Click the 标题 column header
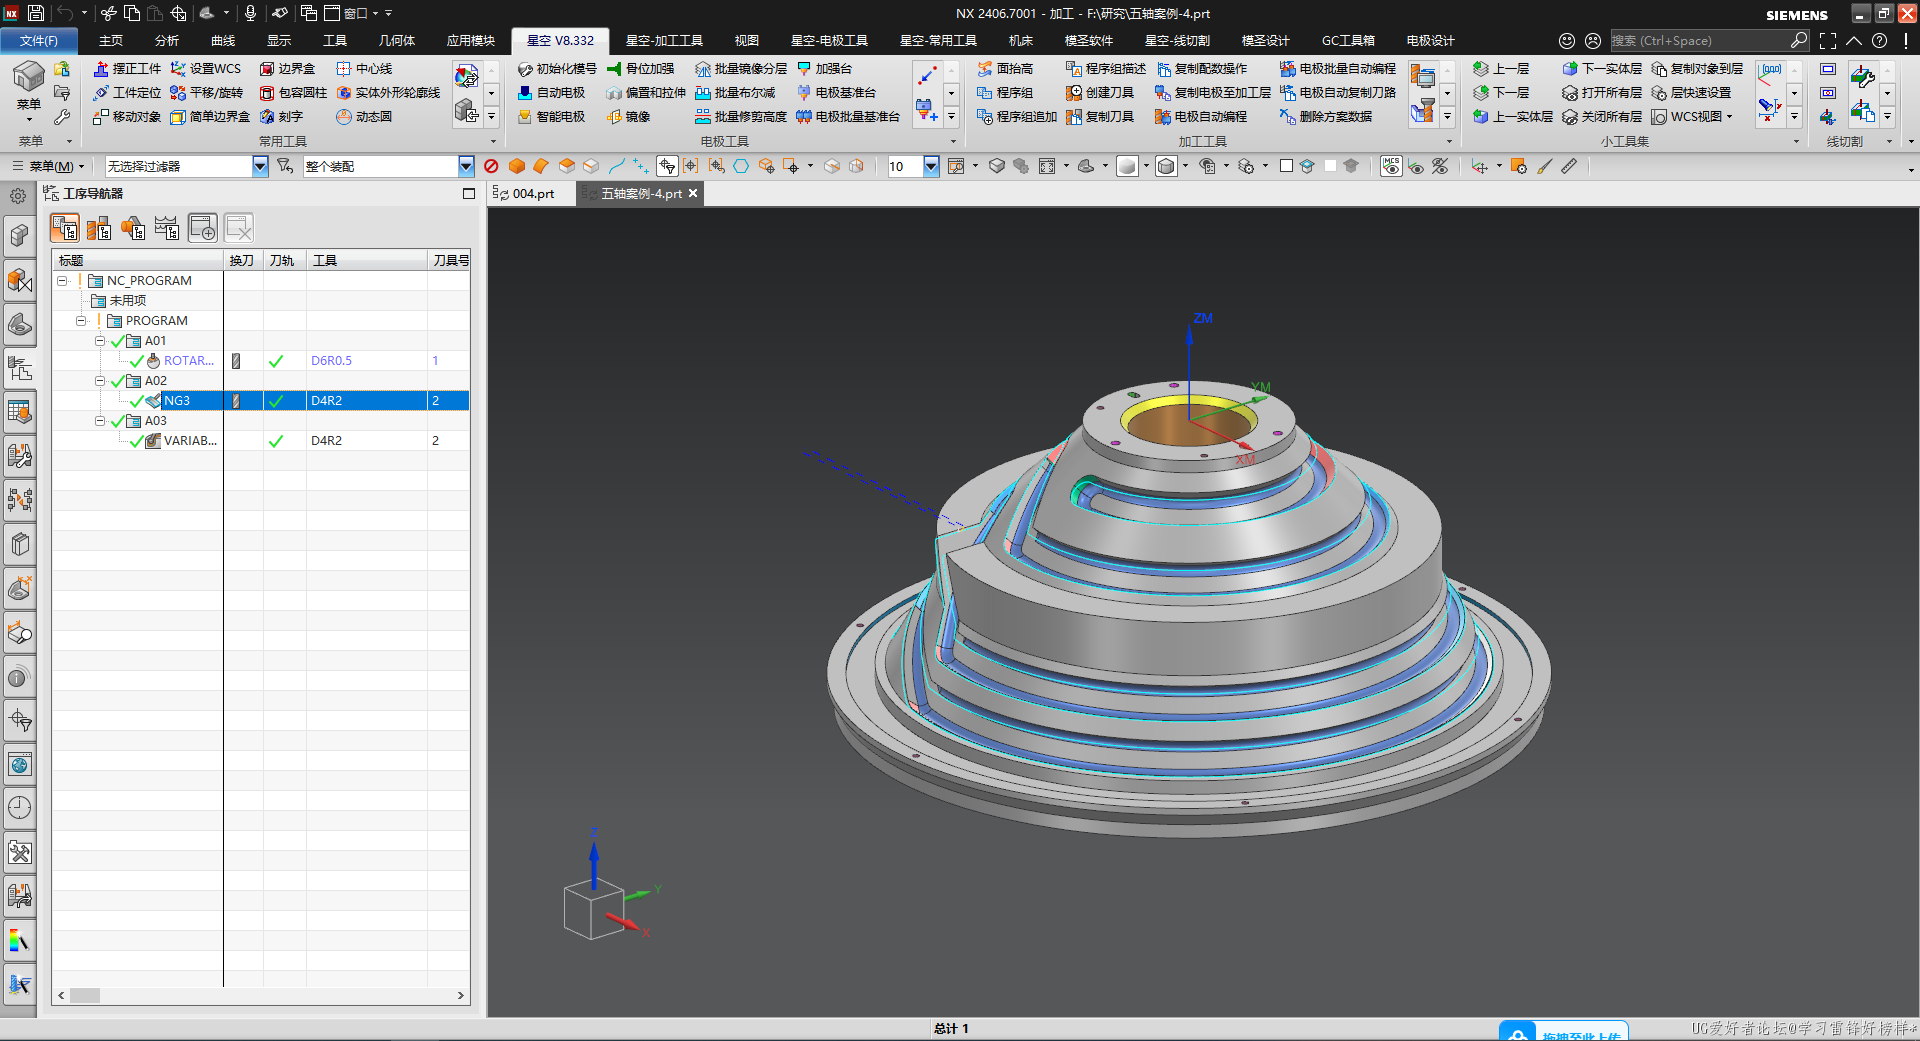The image size is (1920, 1041). 138,260
